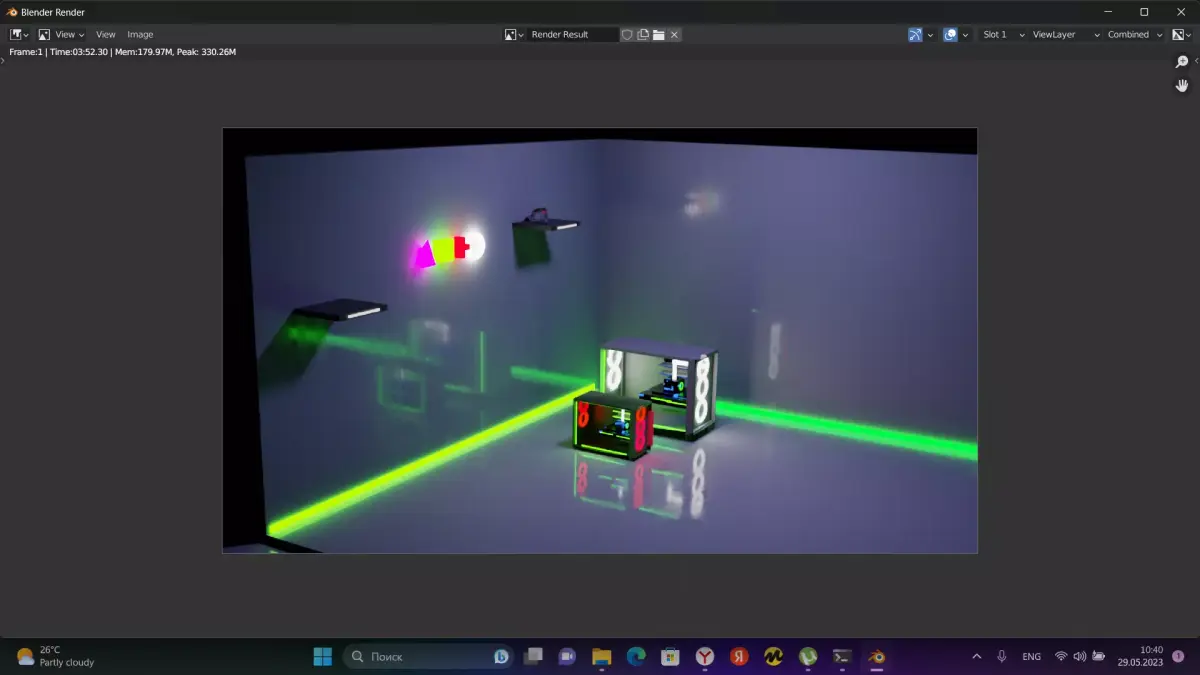Open the Slot 1 dropdown
Viewport: 1200px width, 675px height.
pyautogui.click(x=997, y=34)
